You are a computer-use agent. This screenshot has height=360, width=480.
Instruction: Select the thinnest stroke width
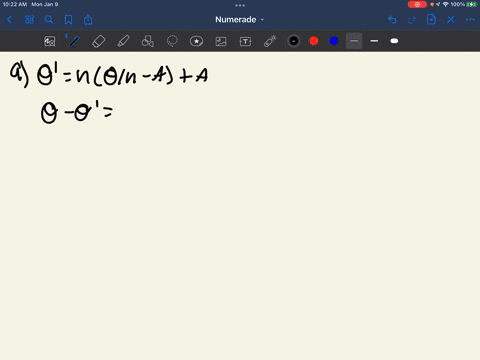click(x=354, y=41)
